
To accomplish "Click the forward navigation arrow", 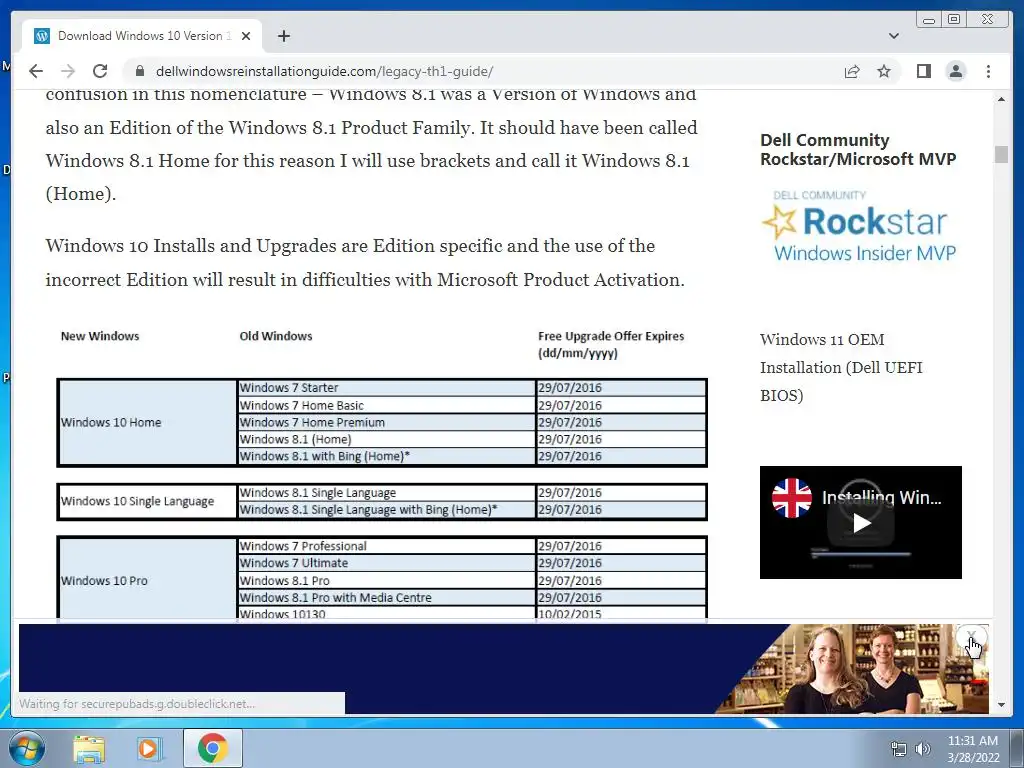I will (x=68, y=71).
